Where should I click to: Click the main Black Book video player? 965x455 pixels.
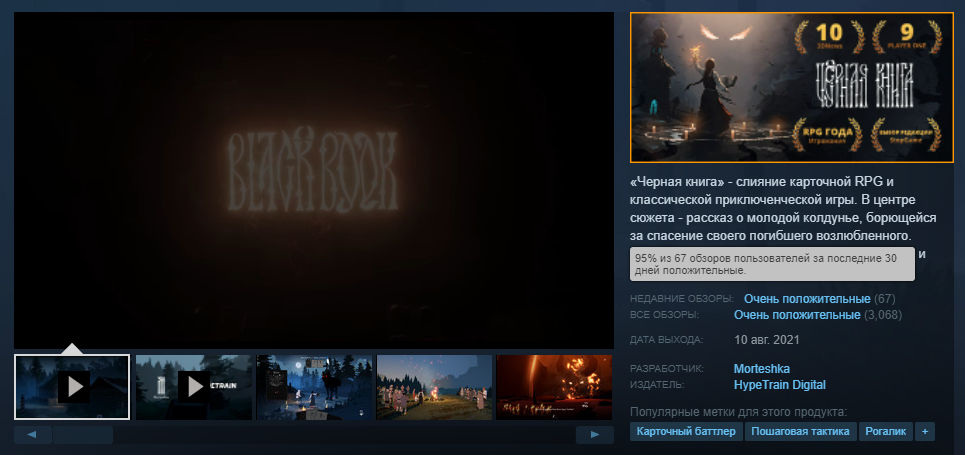click(x=314, y=180)
